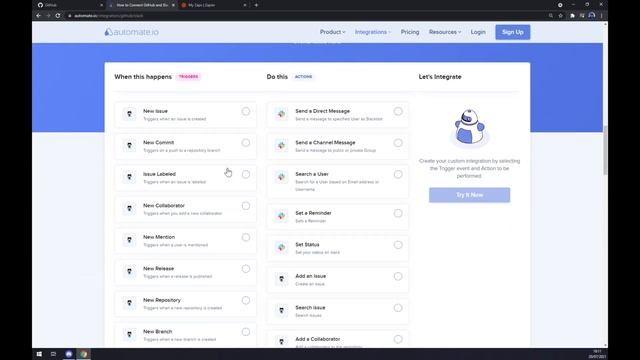Image resolution: width=640 pixels, height=360 pixels.
Task: Select the Search Issue action radio
Action: [398, 308]
